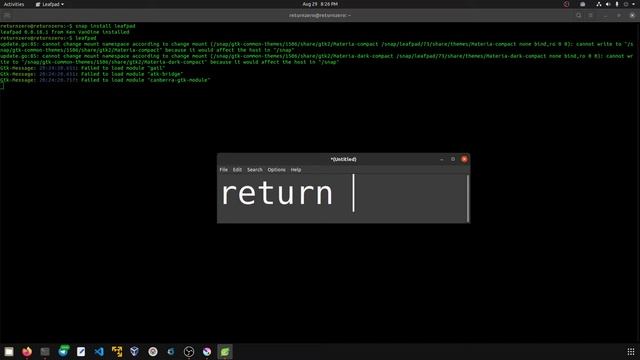
Task: Launch Visual Studio Code from the dock
Action: pos(99,351)
